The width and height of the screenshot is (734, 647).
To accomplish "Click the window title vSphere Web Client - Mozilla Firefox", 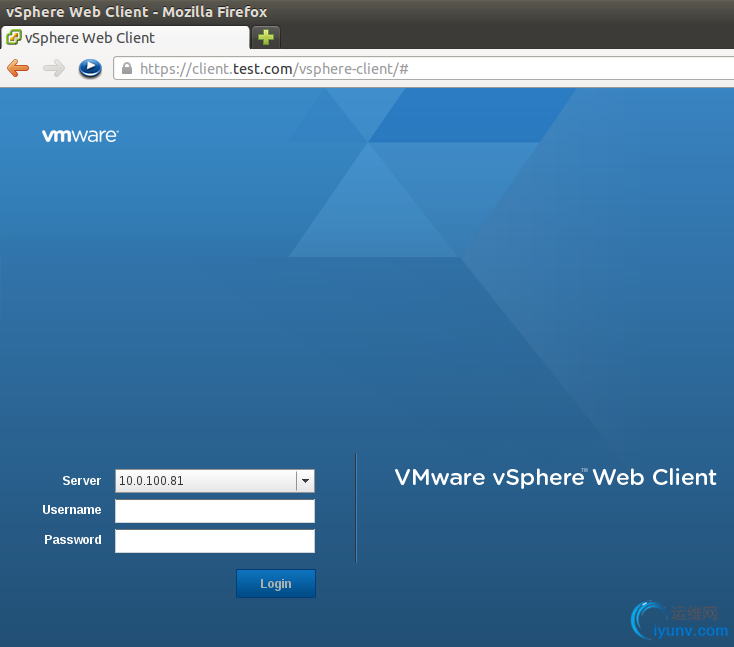I will coord(136,12).
